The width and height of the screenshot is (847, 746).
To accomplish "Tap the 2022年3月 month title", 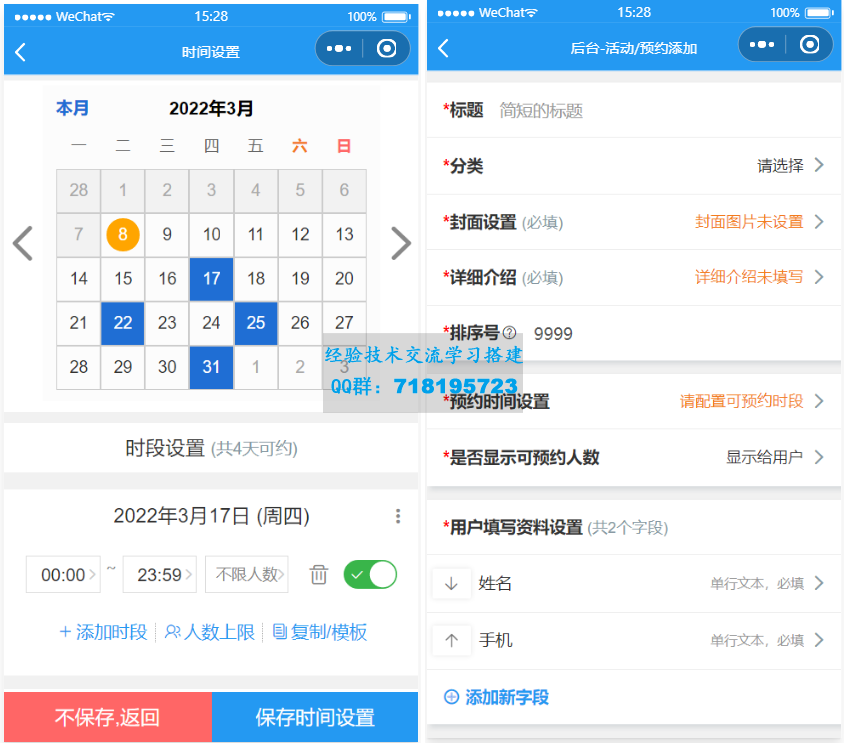I will pos(212,109).
